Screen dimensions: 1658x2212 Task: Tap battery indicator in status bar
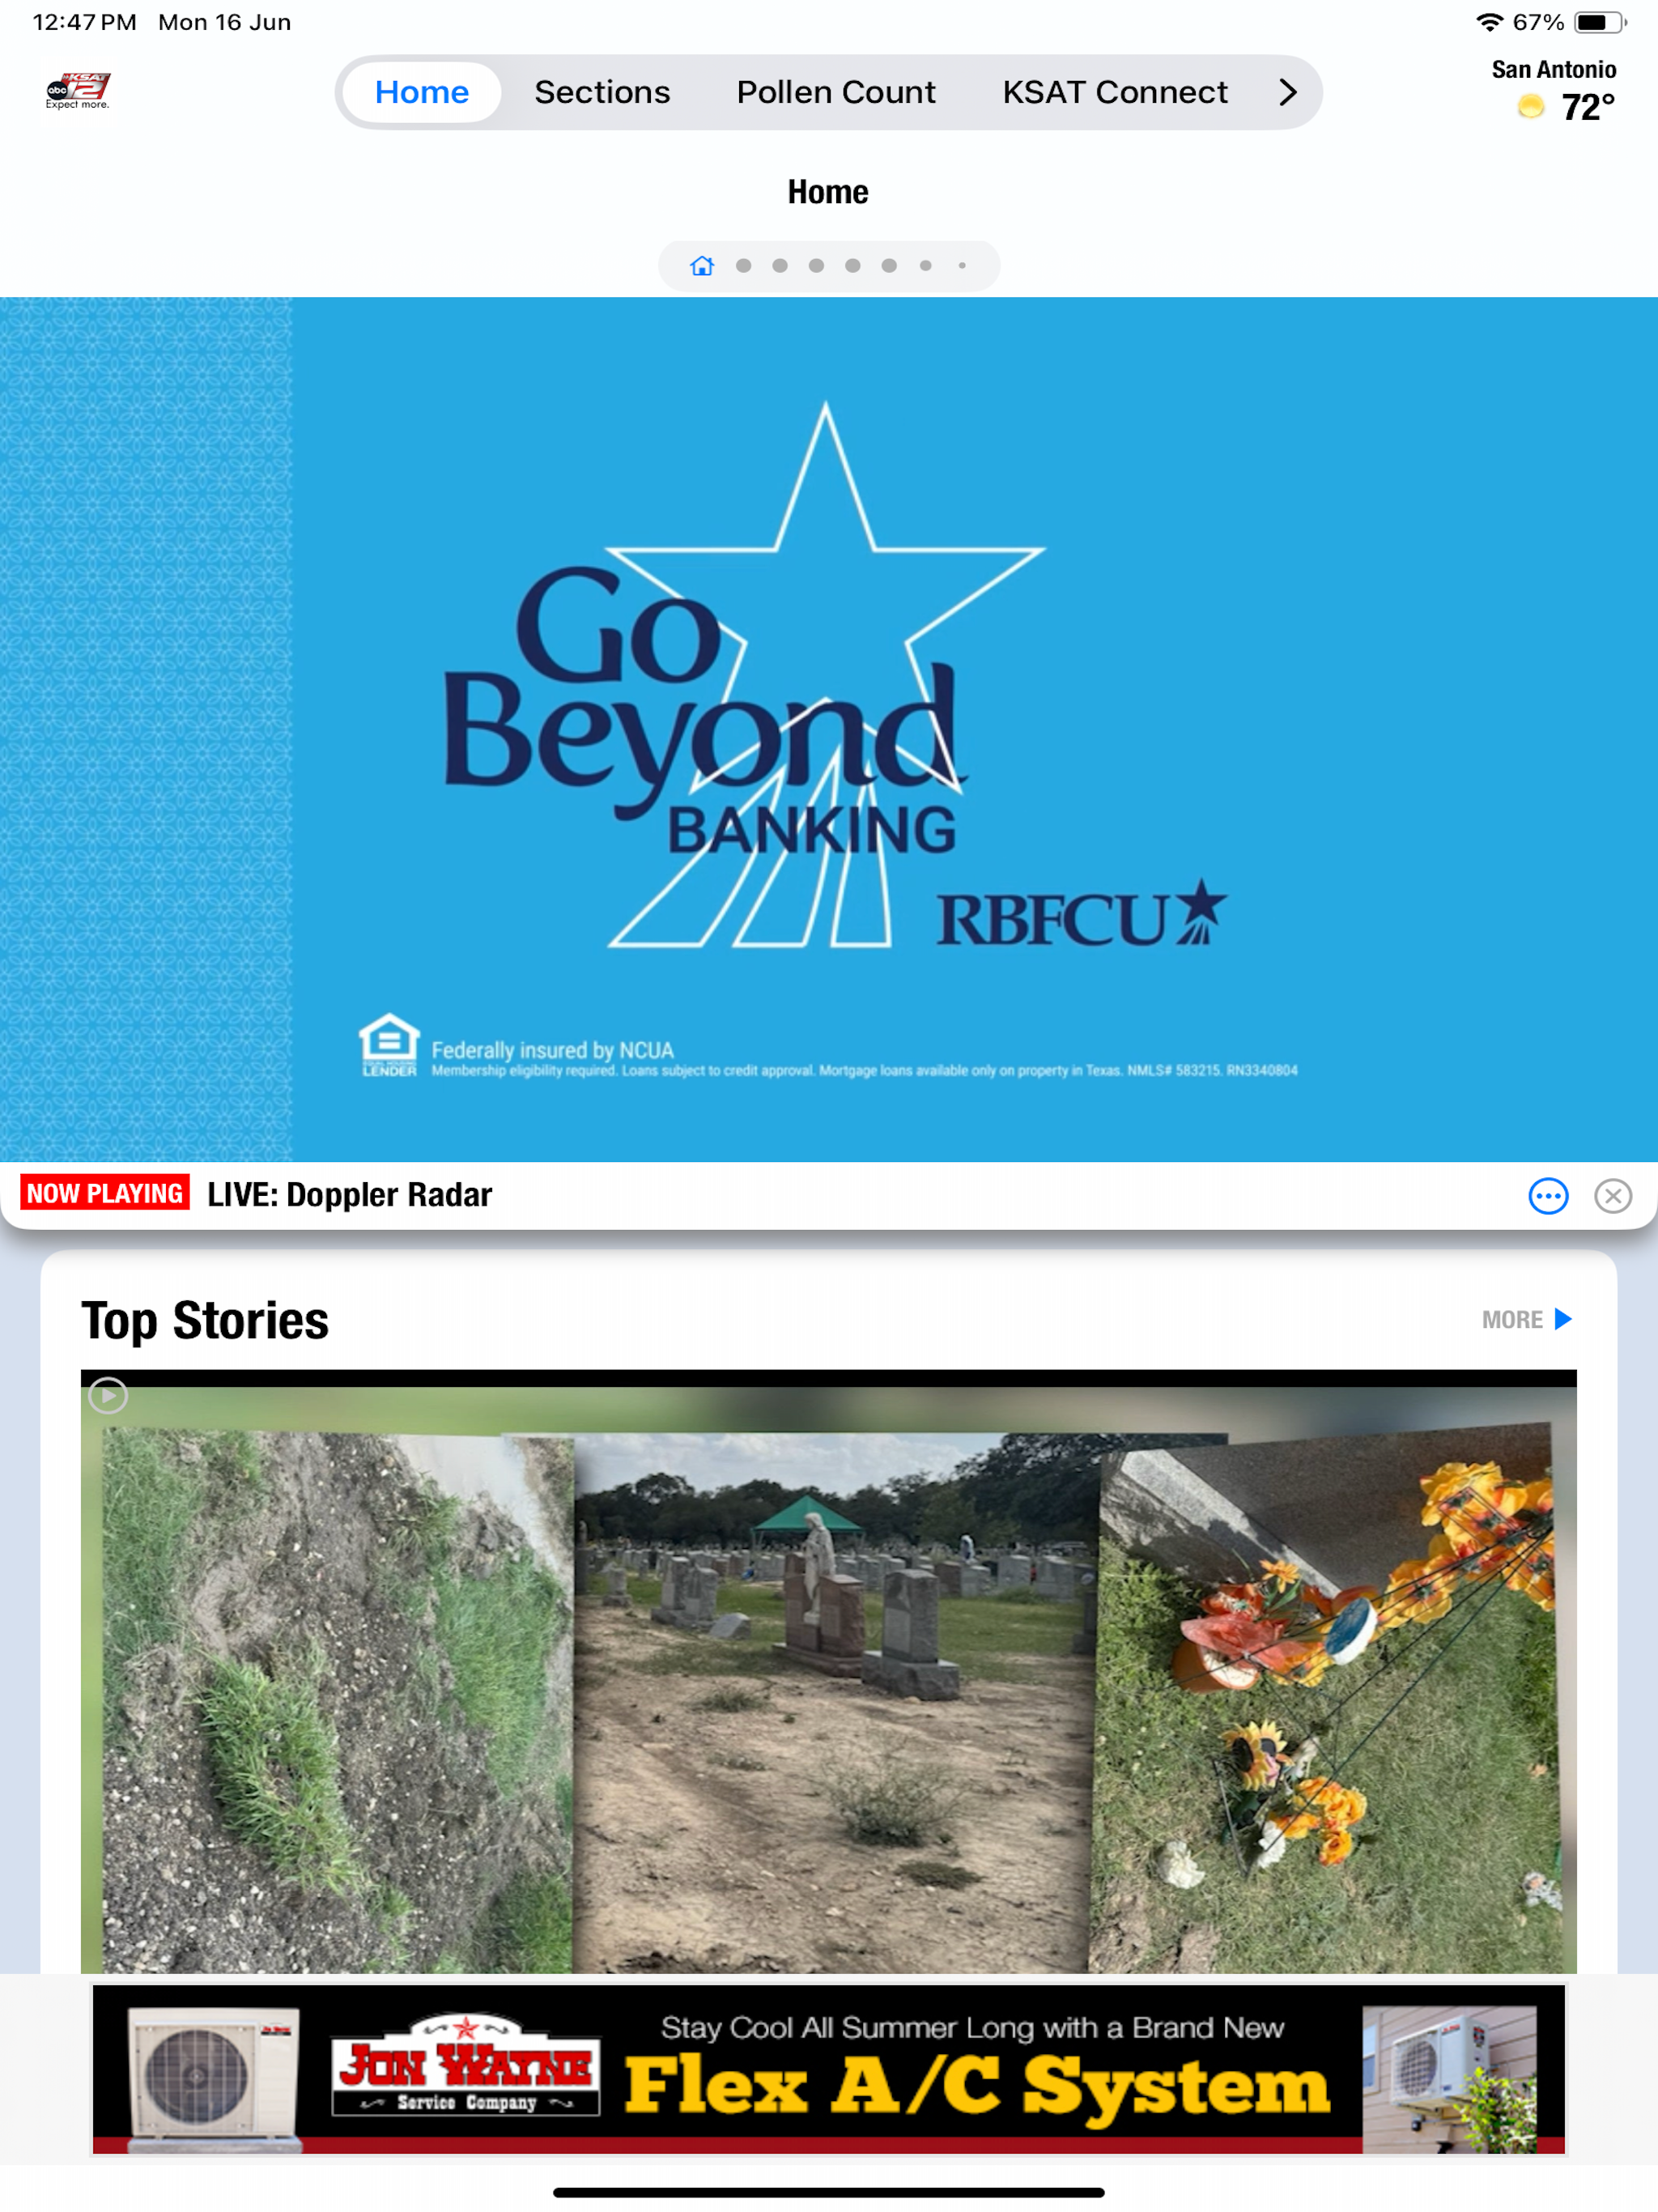pos(1600,22)
